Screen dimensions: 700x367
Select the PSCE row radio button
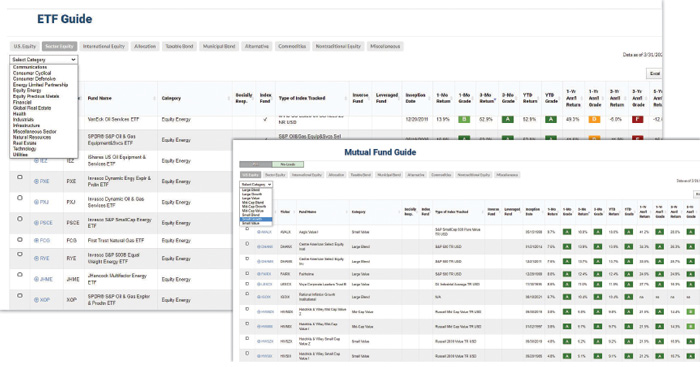pos(20,219)
